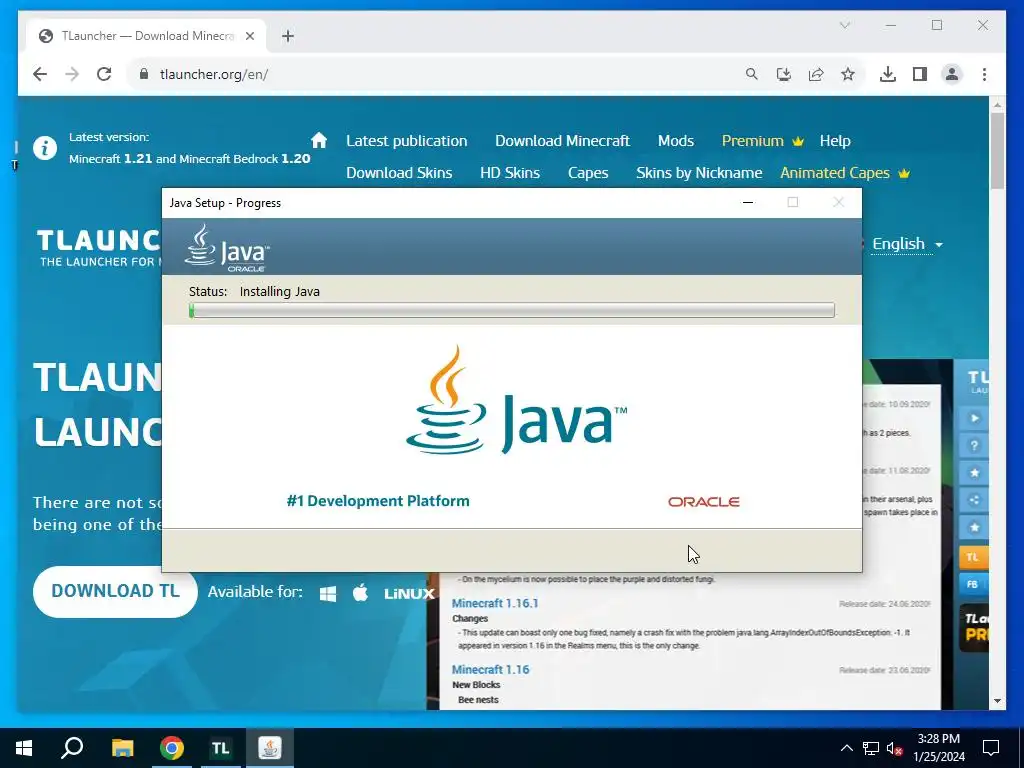Image resolution: width=1024 pixels, height=768 pixels.
Task: Open Skins by Nickname link
Action: tap(699, 172)
